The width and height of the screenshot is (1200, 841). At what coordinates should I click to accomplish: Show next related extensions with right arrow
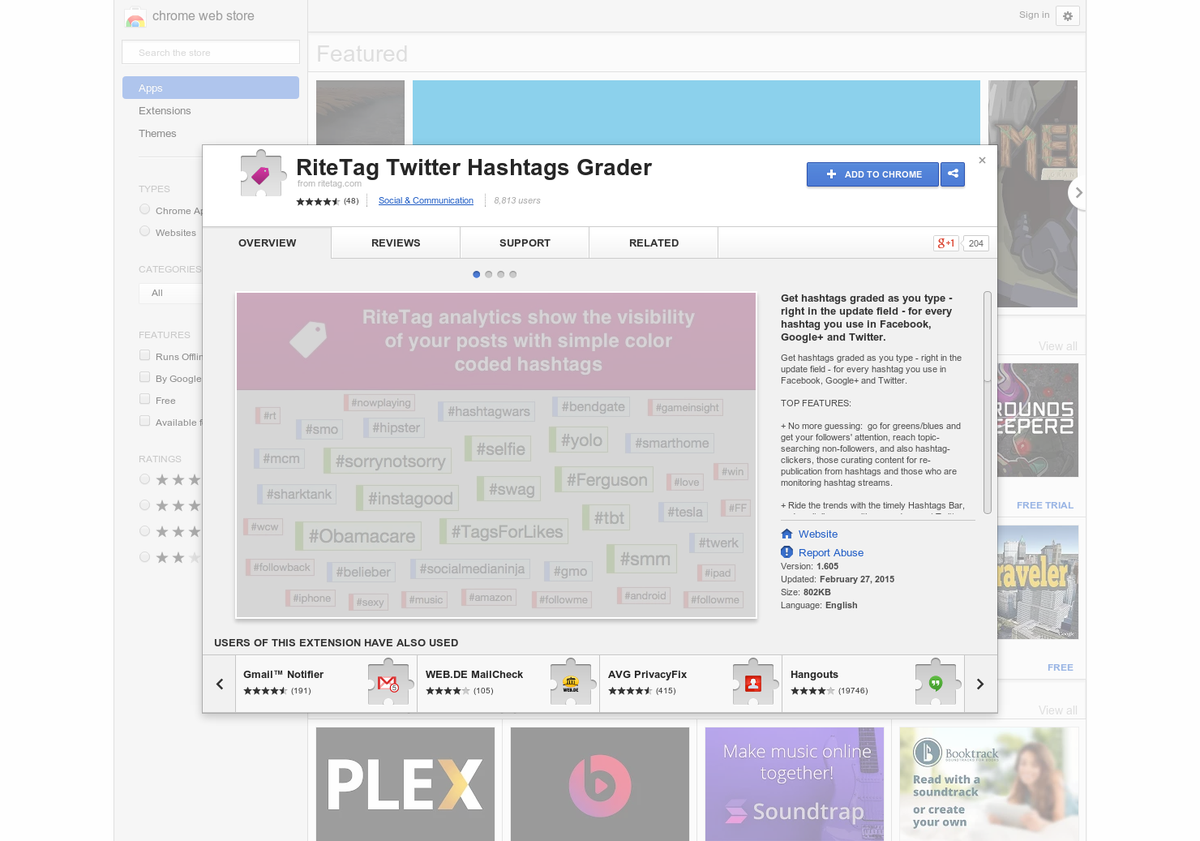coord(980,684)
